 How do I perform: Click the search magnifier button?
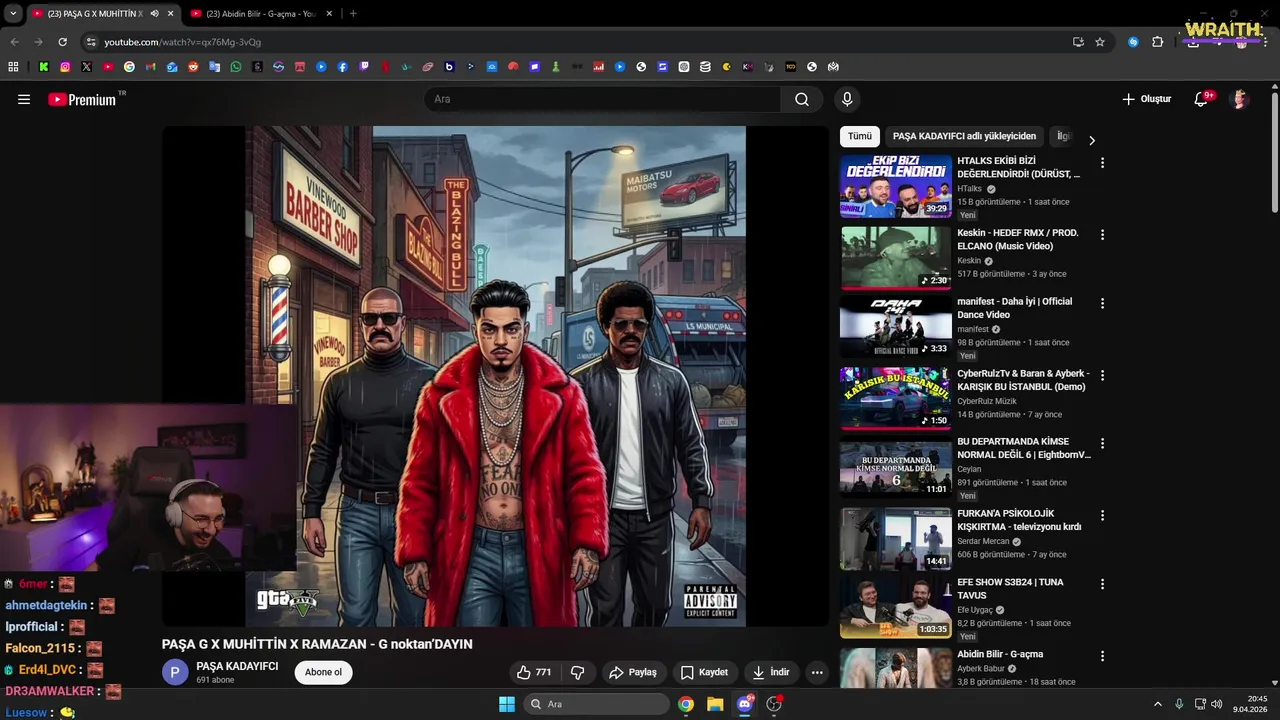pos(802,99)
